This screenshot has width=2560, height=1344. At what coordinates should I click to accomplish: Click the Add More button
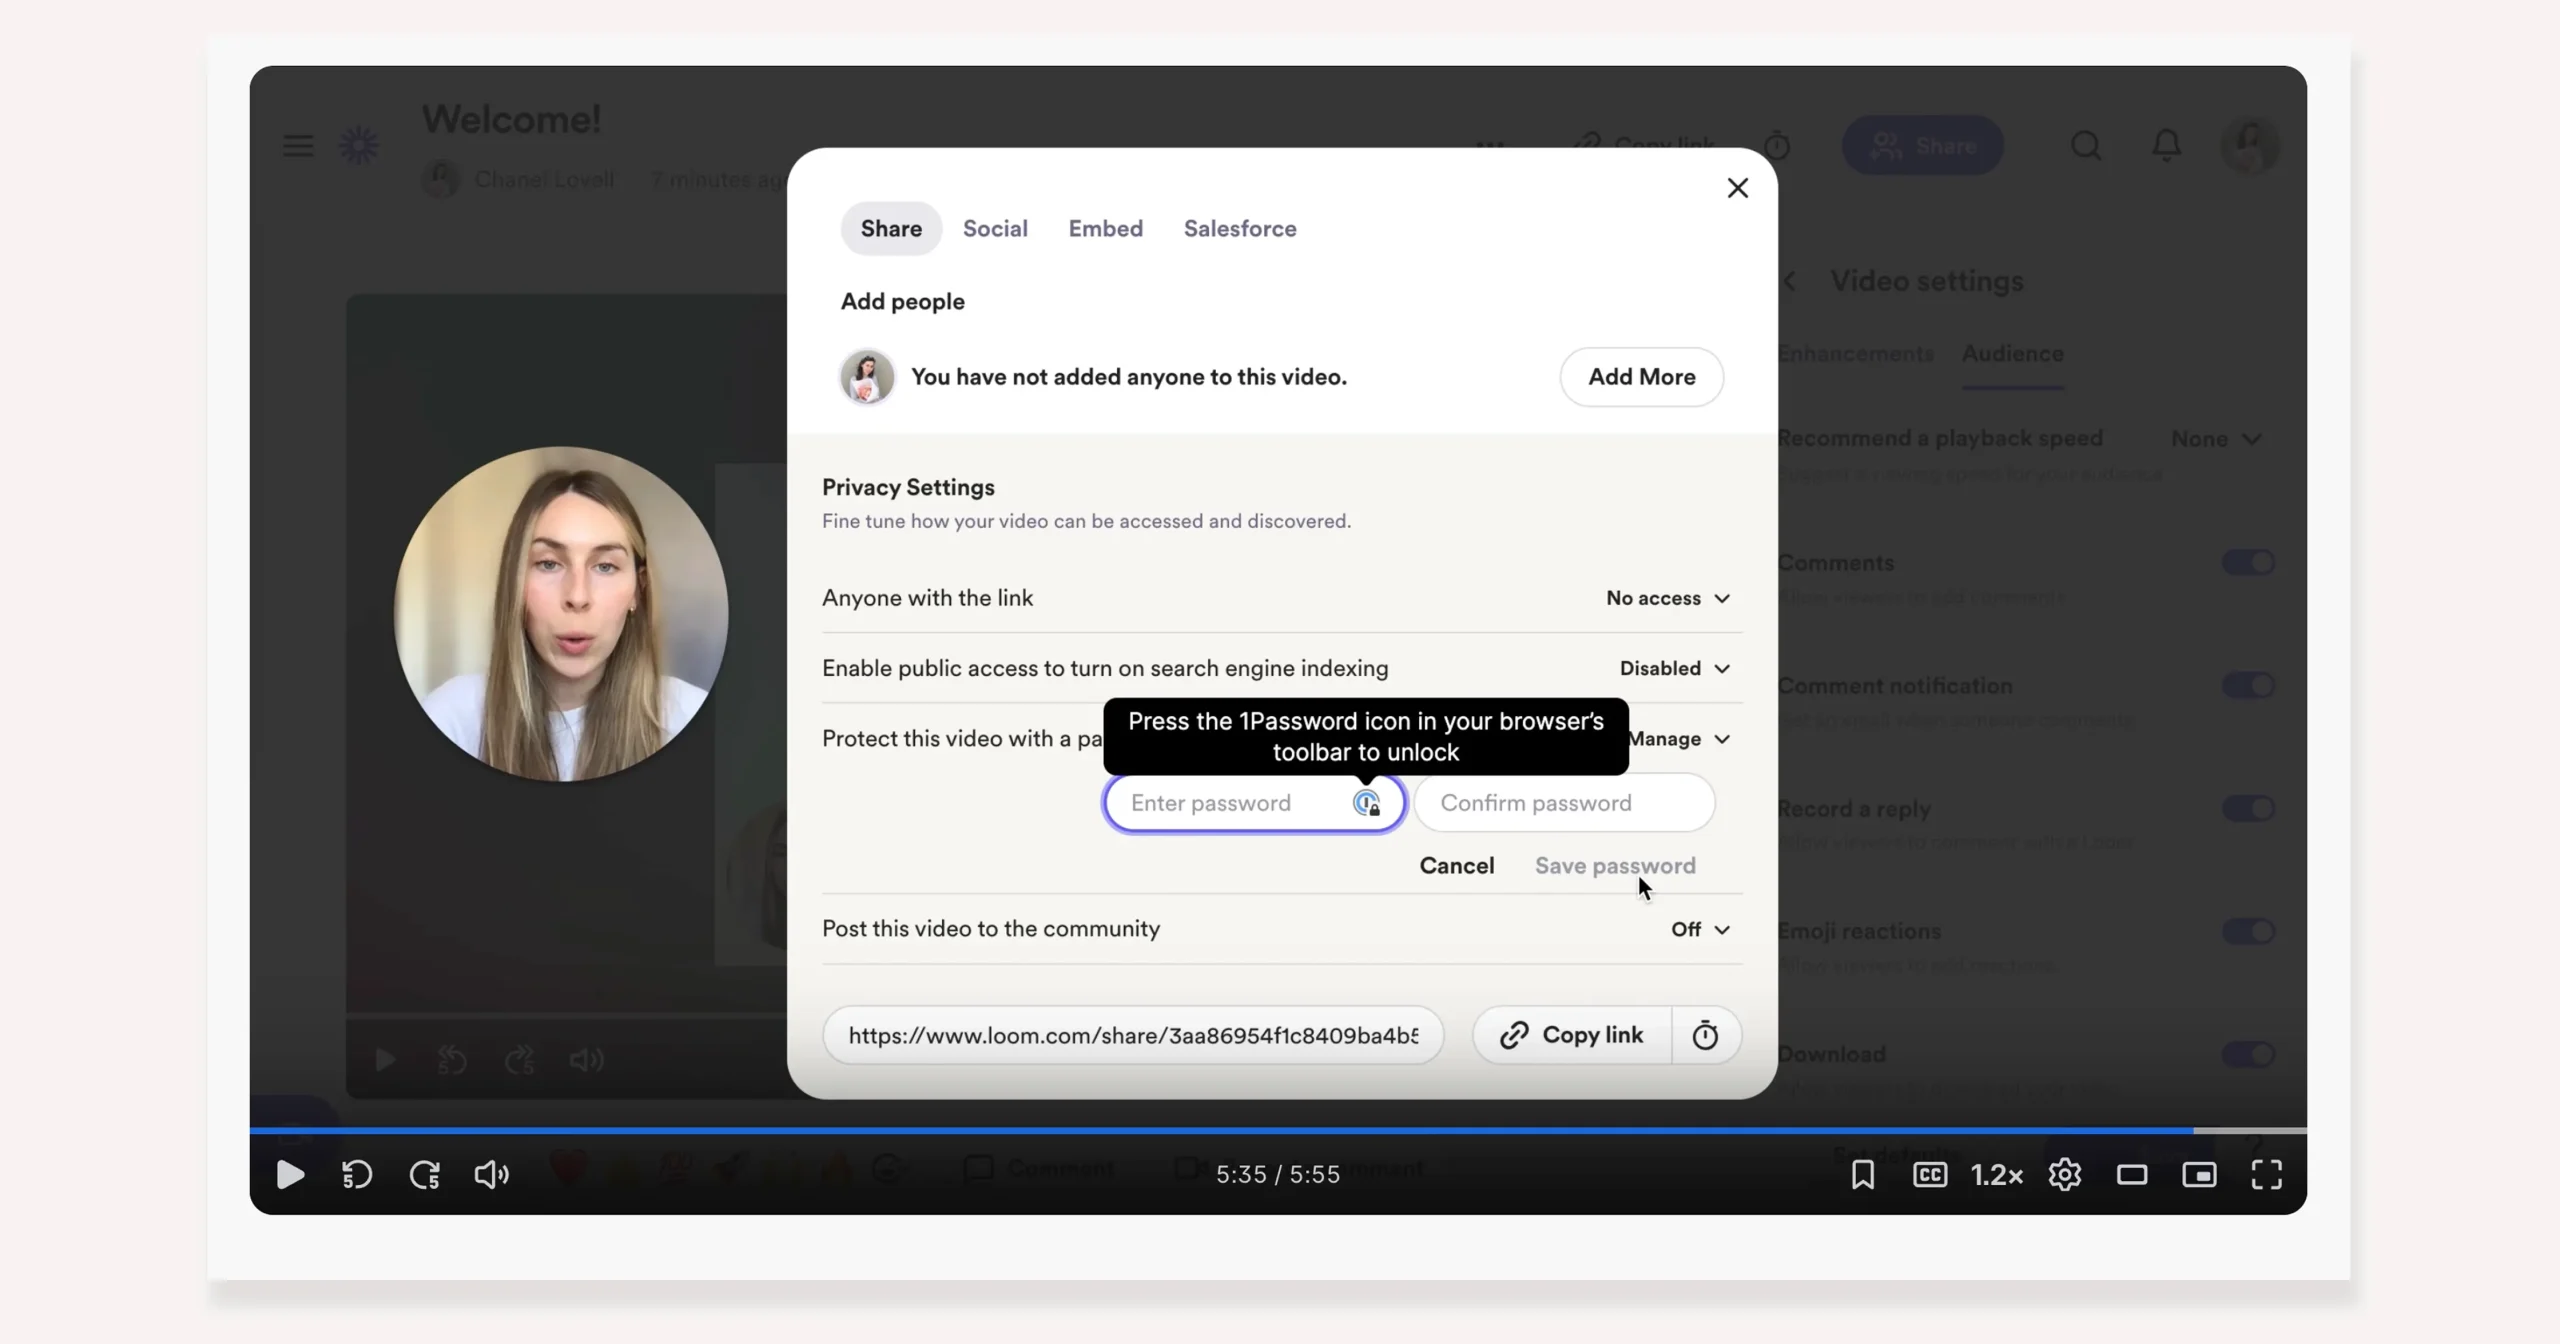1641,377
